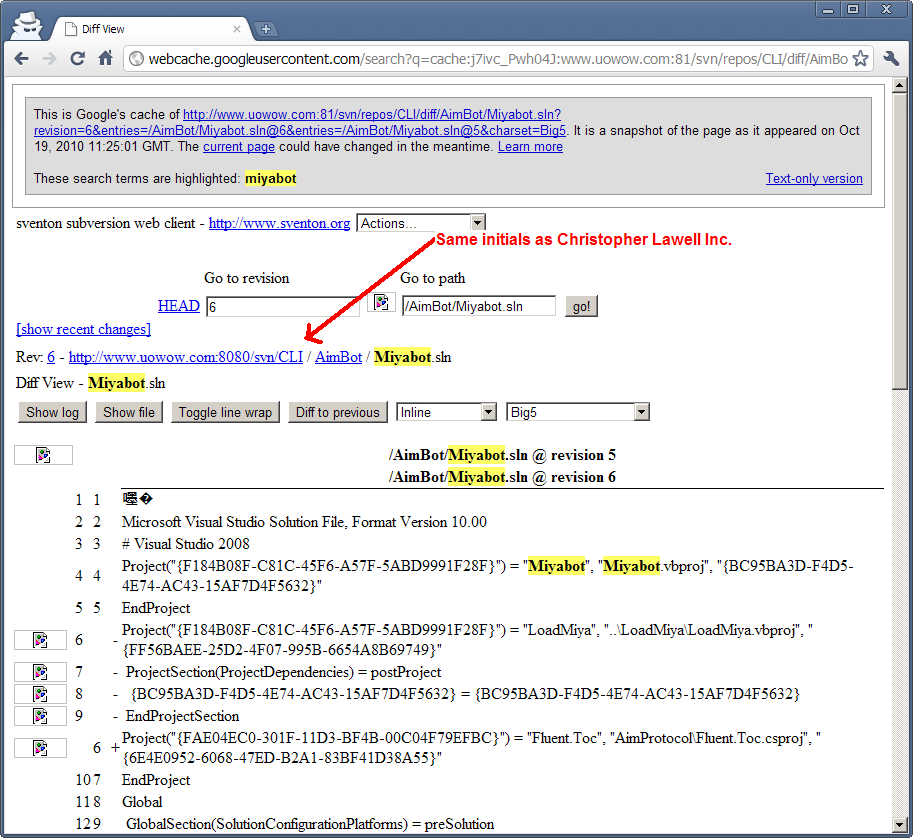Image resolution: width=913 pixels, height=838 pixels.
Task: Click the Show file button
Action: pos(129,412)
